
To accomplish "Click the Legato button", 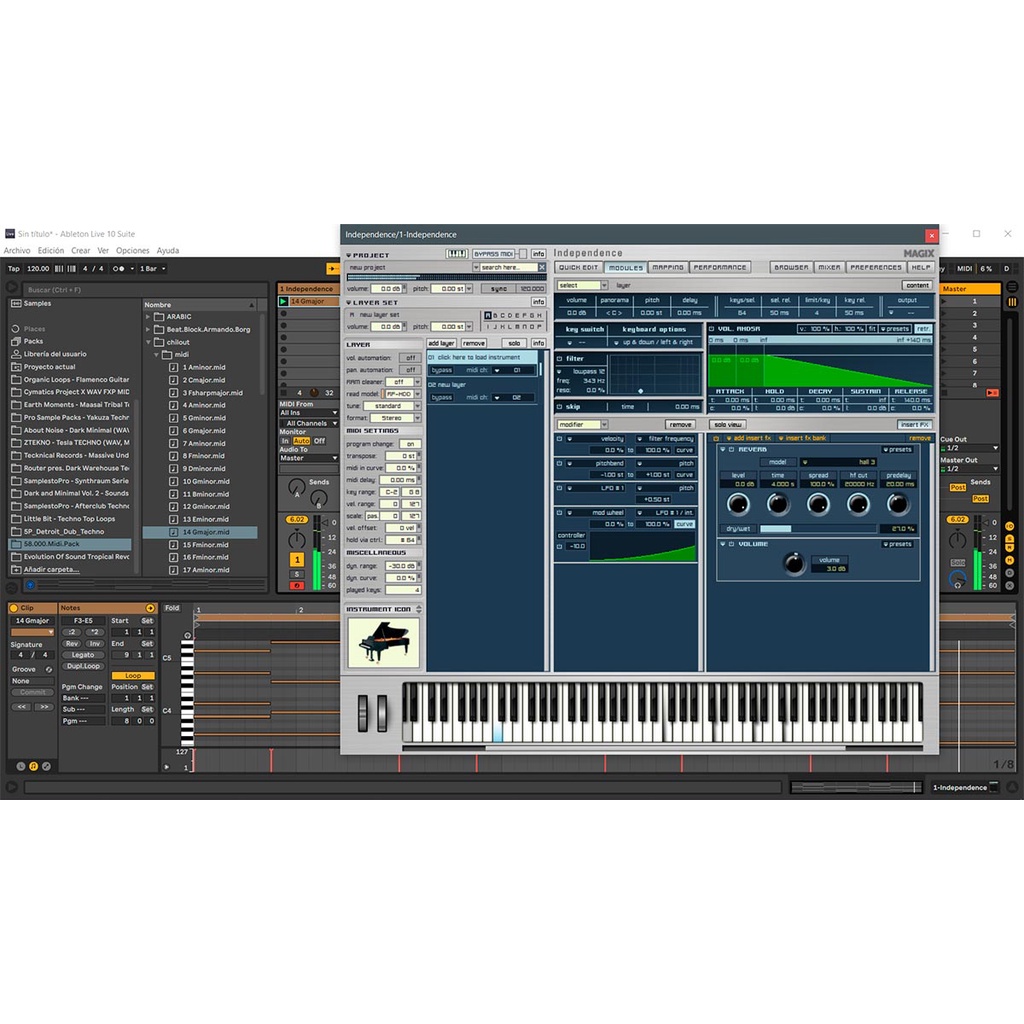I will pyautogui.click(x=83, y=655).
